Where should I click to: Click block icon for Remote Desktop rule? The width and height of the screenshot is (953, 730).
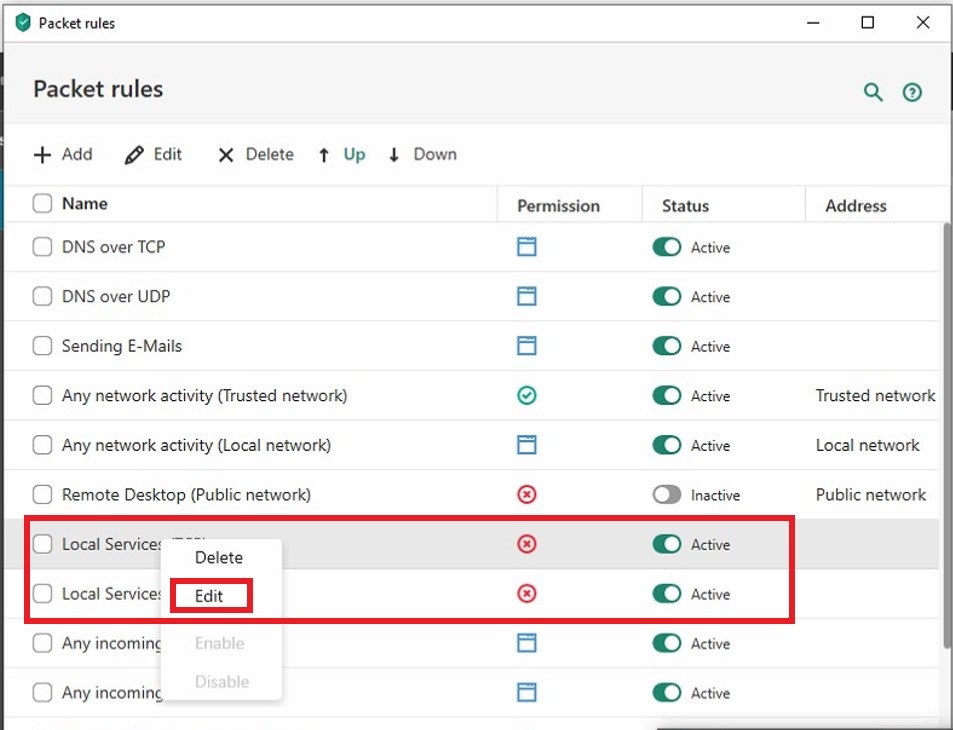point(527,495)
